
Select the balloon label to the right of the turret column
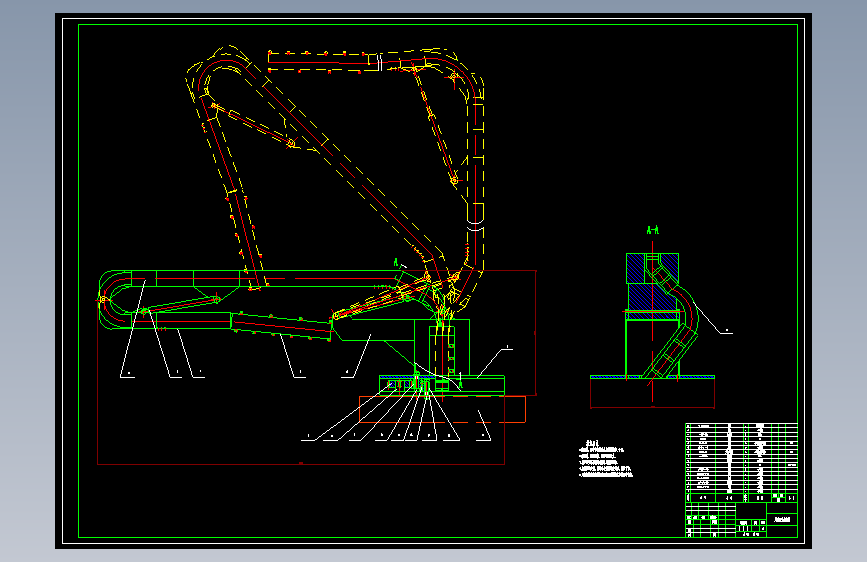pyautogui.click(x=508, y=348)
